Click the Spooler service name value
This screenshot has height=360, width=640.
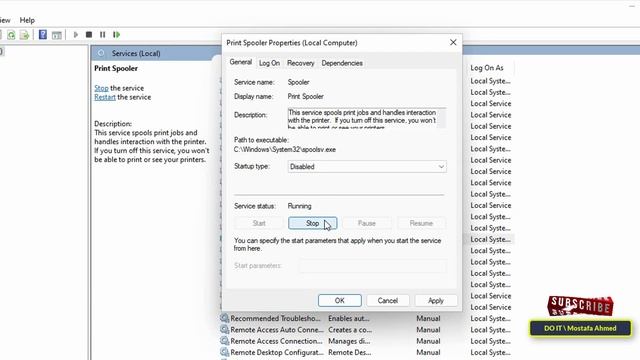click(x=298, y=82)
